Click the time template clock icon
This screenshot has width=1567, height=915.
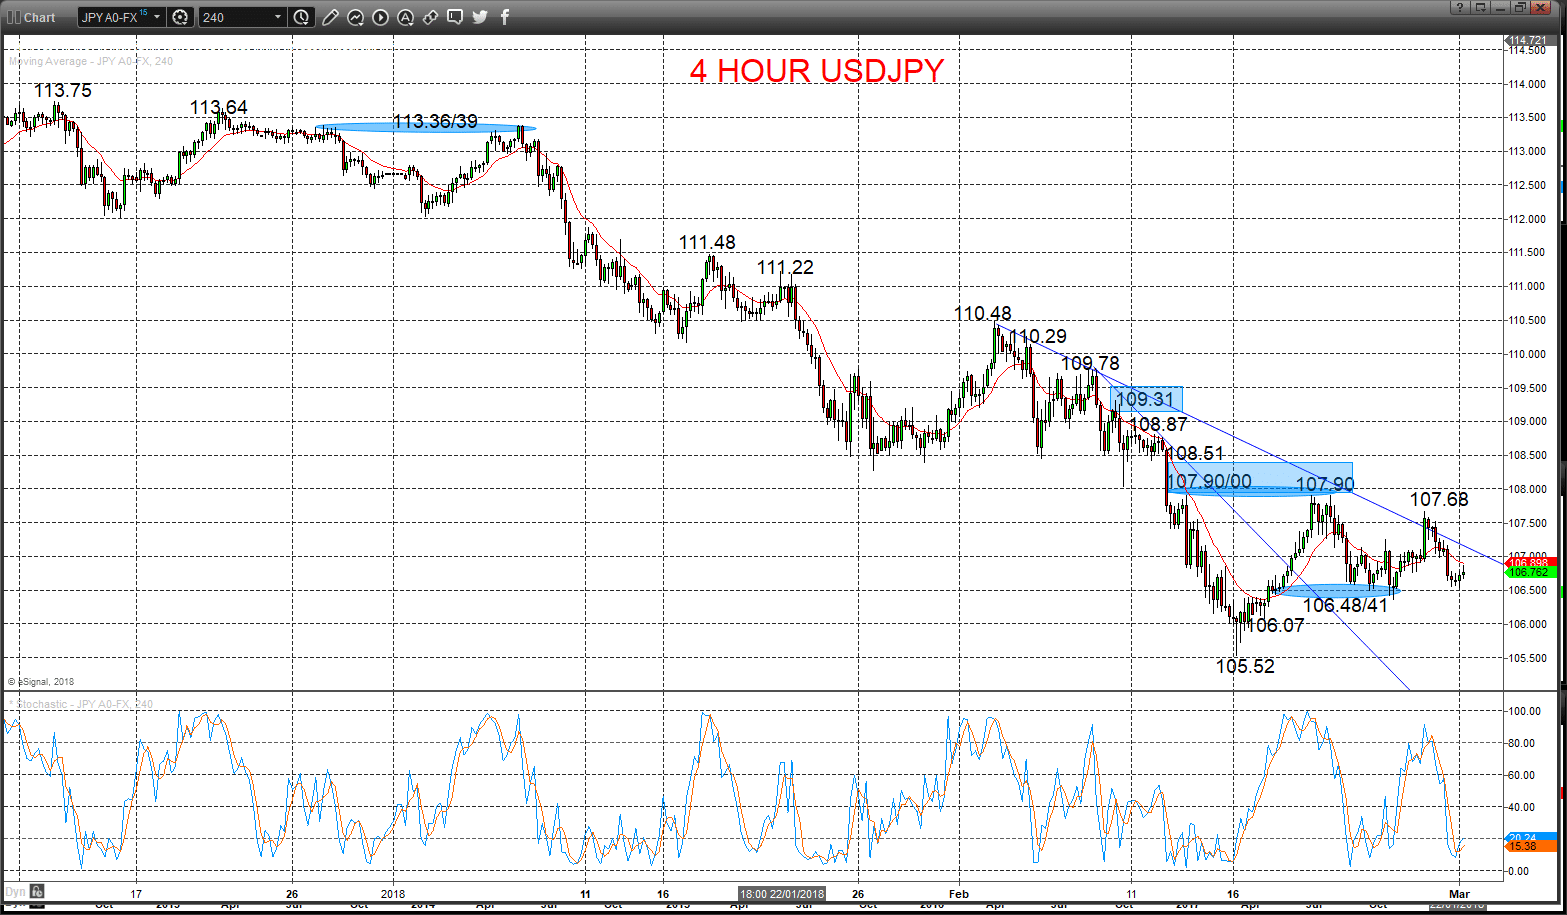point(301,17)
